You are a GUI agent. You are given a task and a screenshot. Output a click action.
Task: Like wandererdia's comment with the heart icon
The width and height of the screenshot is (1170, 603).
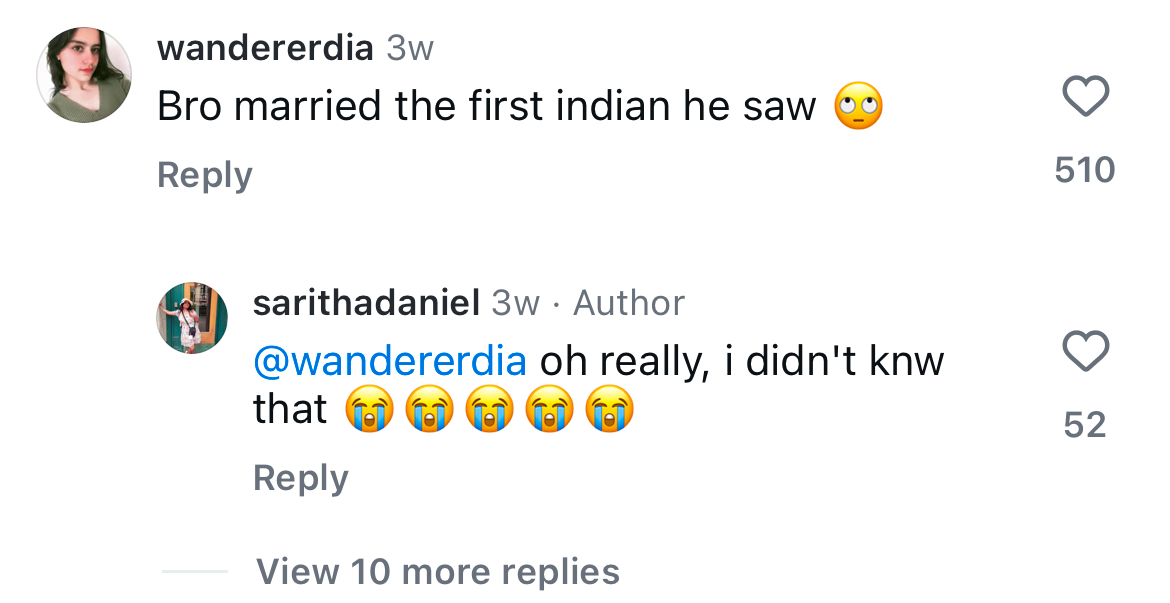coord(1084,97)
